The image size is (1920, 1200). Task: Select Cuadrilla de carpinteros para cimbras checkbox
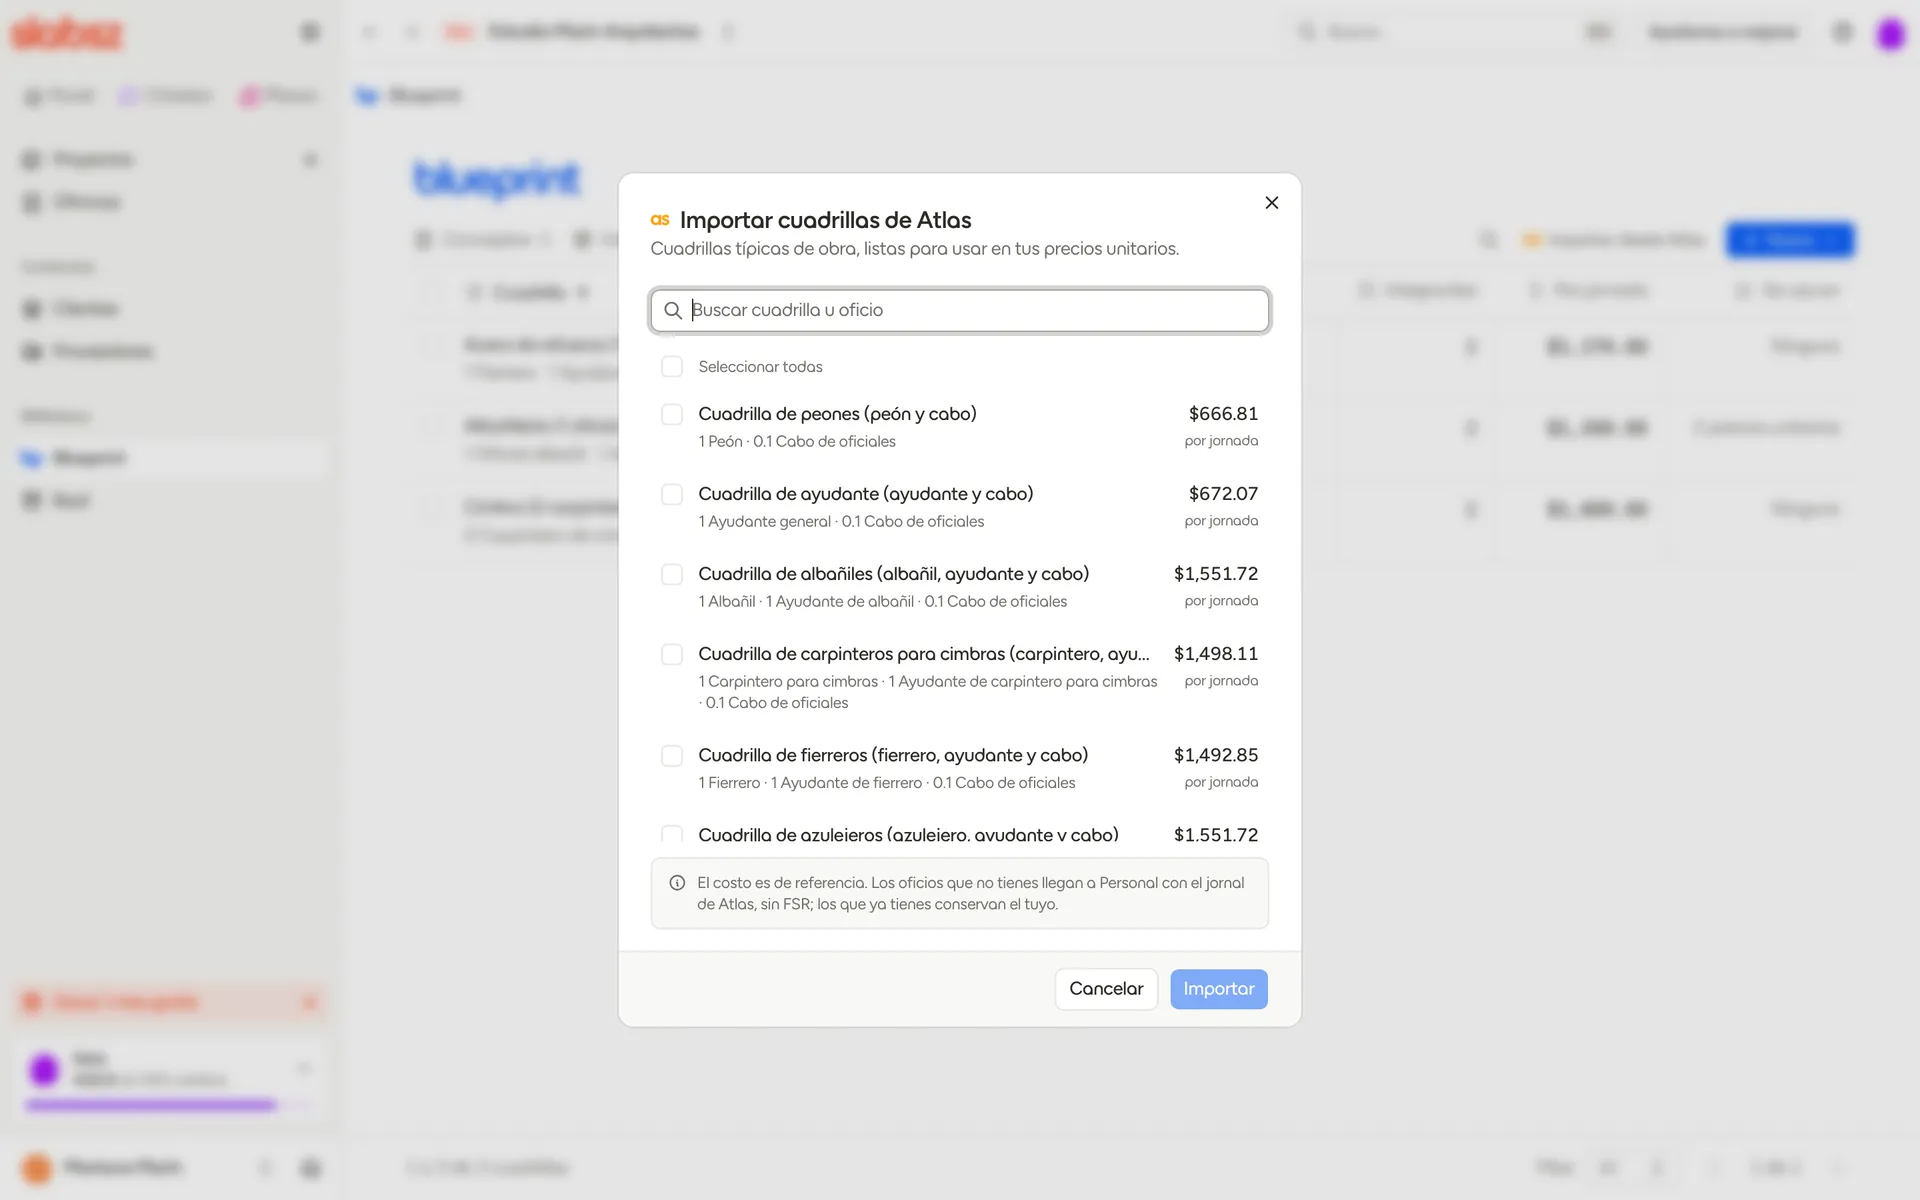672,654
